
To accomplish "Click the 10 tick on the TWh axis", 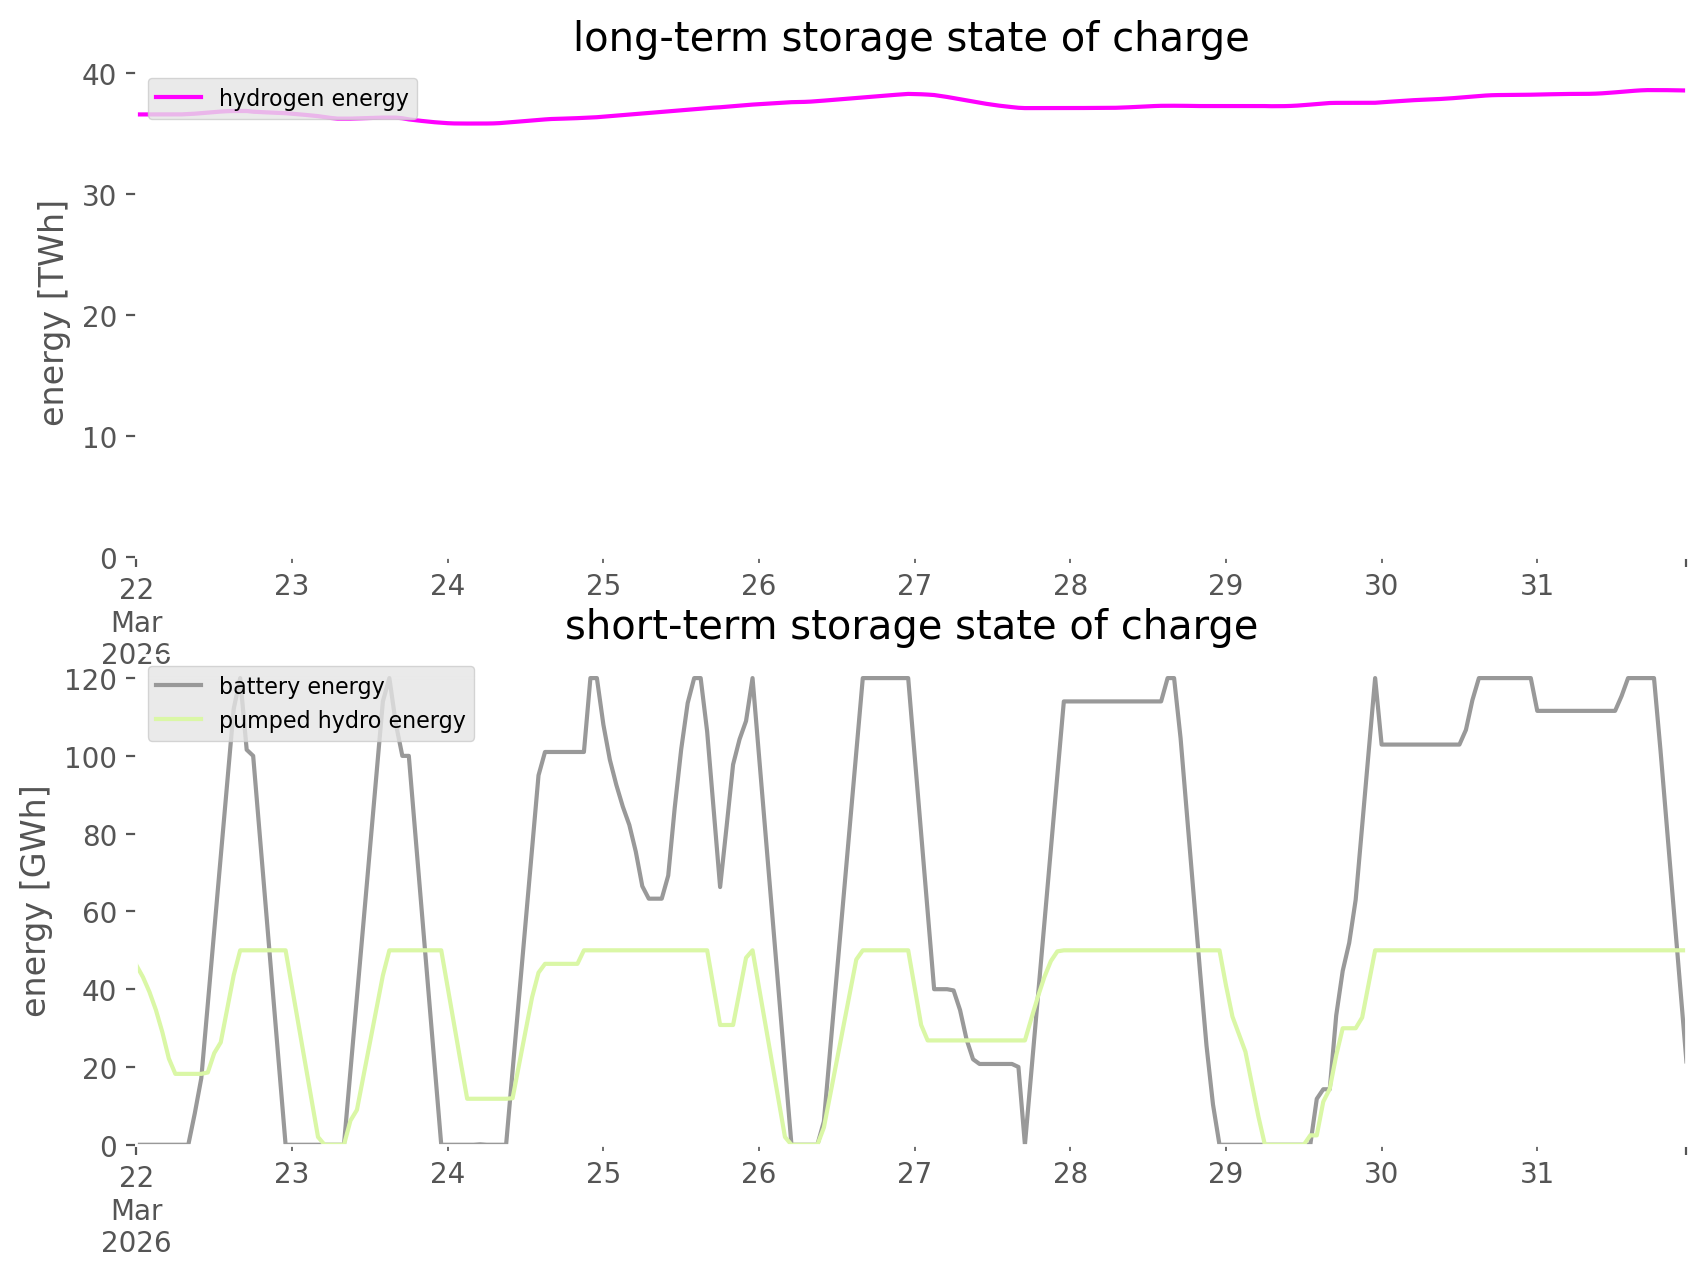I will point(98,437).
